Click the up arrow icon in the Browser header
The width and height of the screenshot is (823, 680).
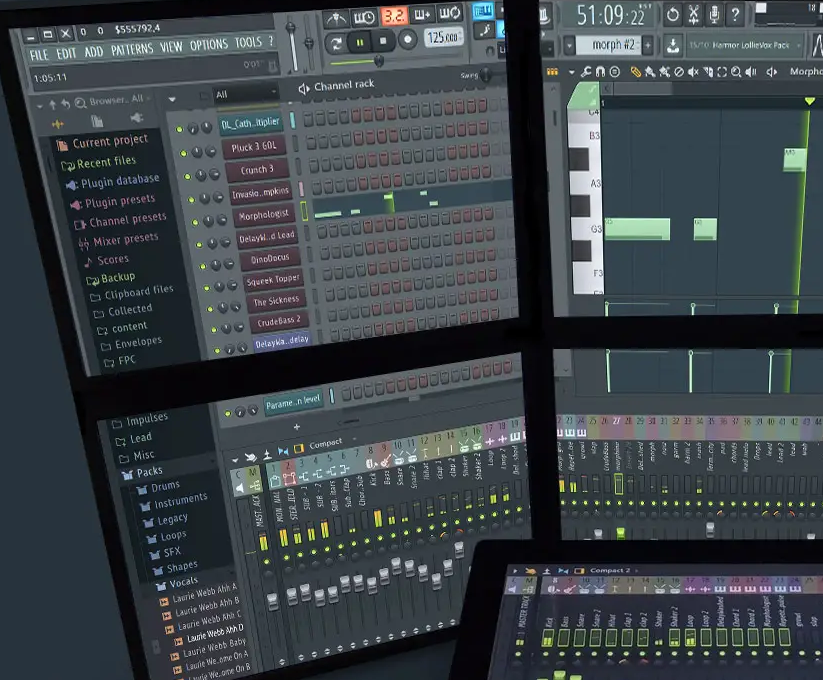click(52, 104)
